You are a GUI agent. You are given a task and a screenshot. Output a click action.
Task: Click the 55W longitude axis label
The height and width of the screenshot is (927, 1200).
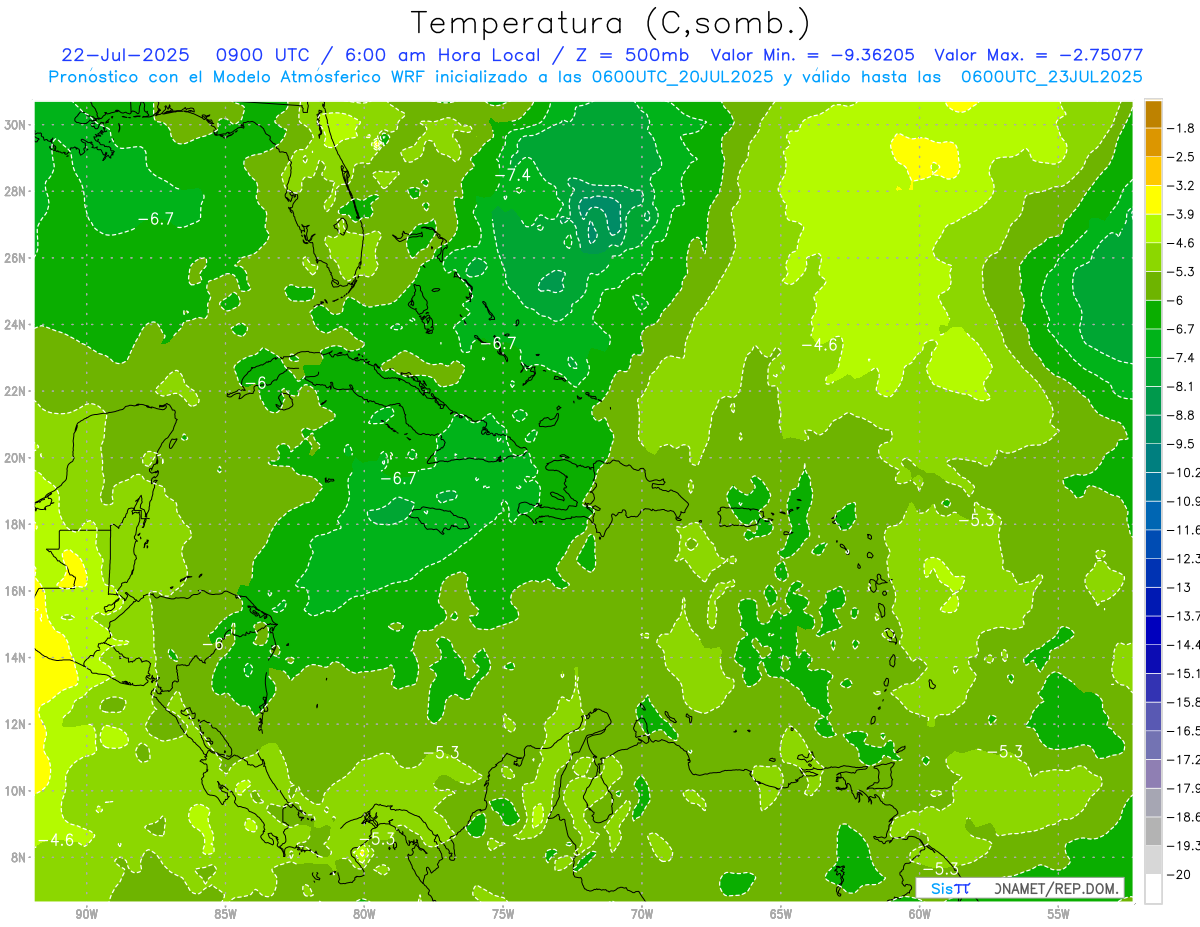pos(1059,914)
